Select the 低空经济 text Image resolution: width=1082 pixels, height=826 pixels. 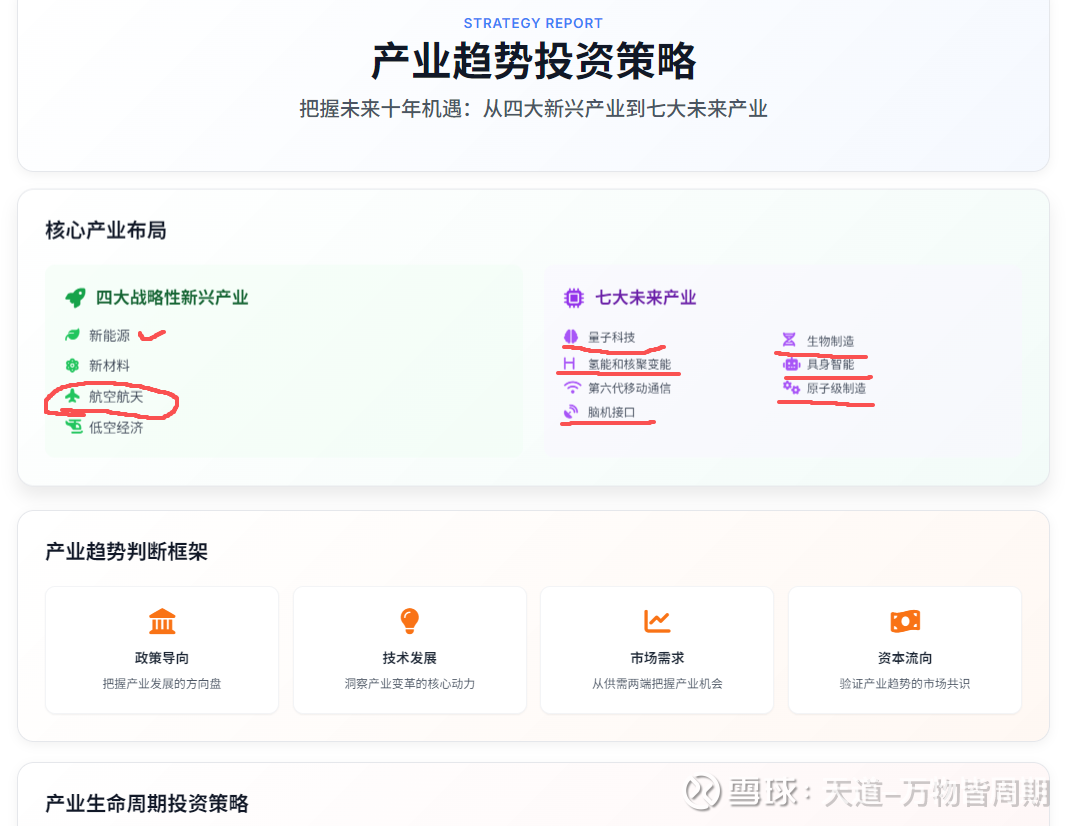[116, 428]
